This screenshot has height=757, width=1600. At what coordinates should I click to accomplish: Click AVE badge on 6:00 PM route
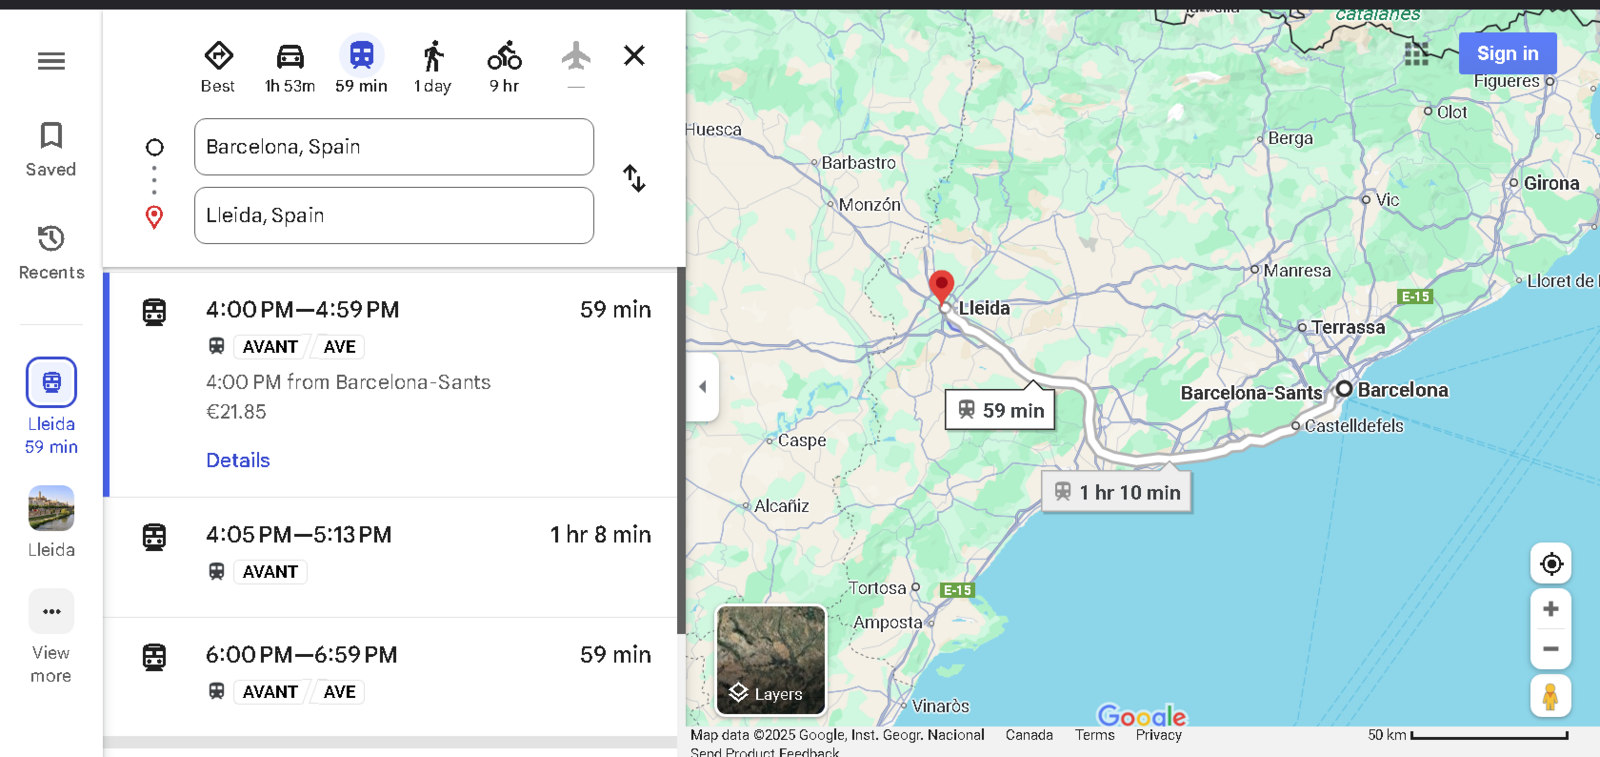(340, 692)
